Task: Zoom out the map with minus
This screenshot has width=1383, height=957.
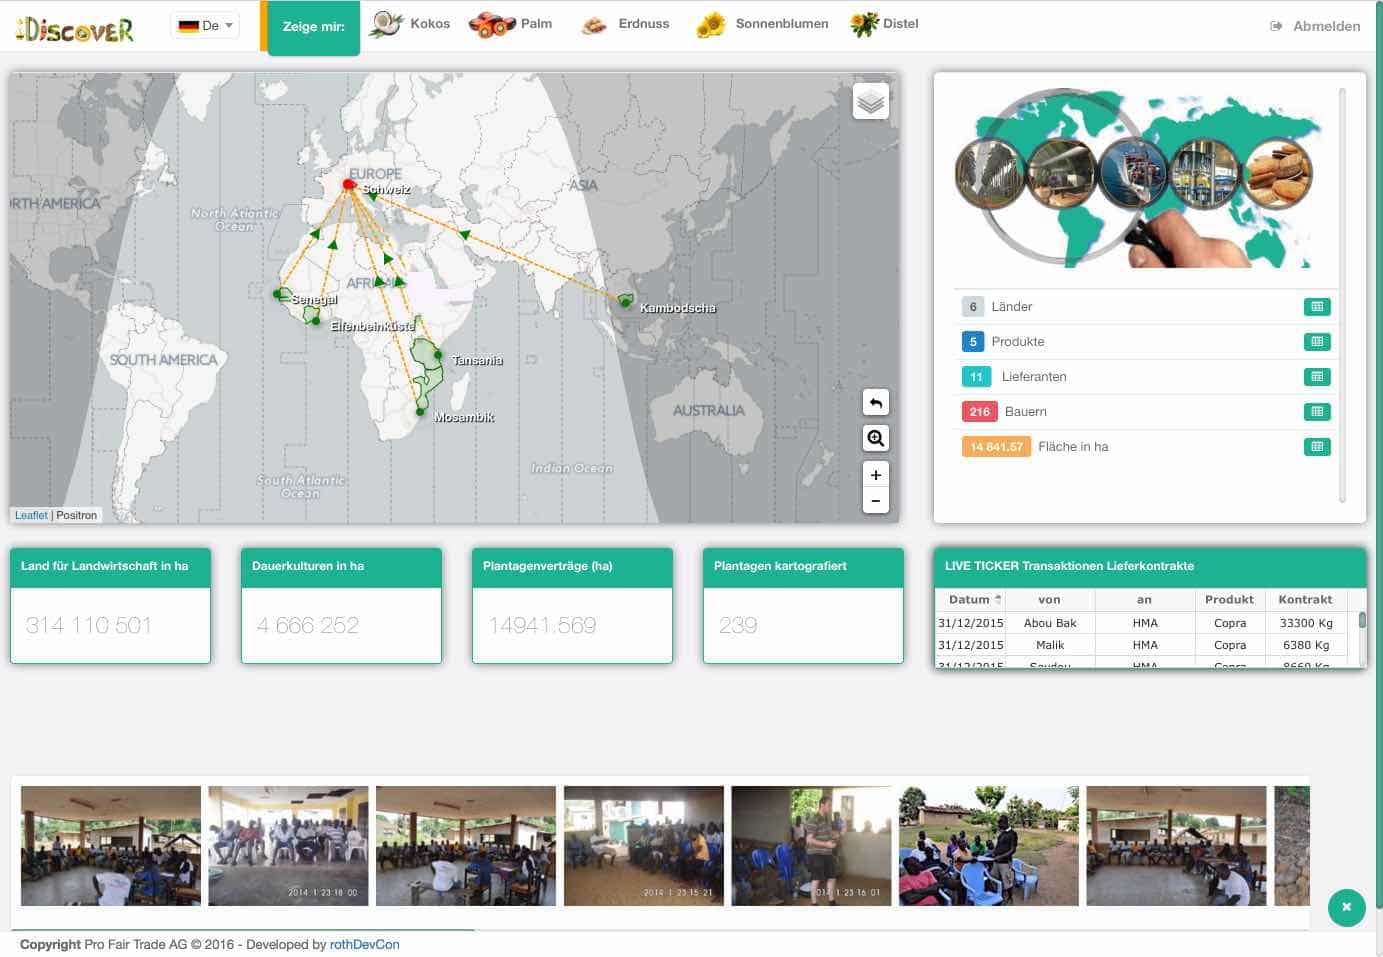Action: (876, 501)
